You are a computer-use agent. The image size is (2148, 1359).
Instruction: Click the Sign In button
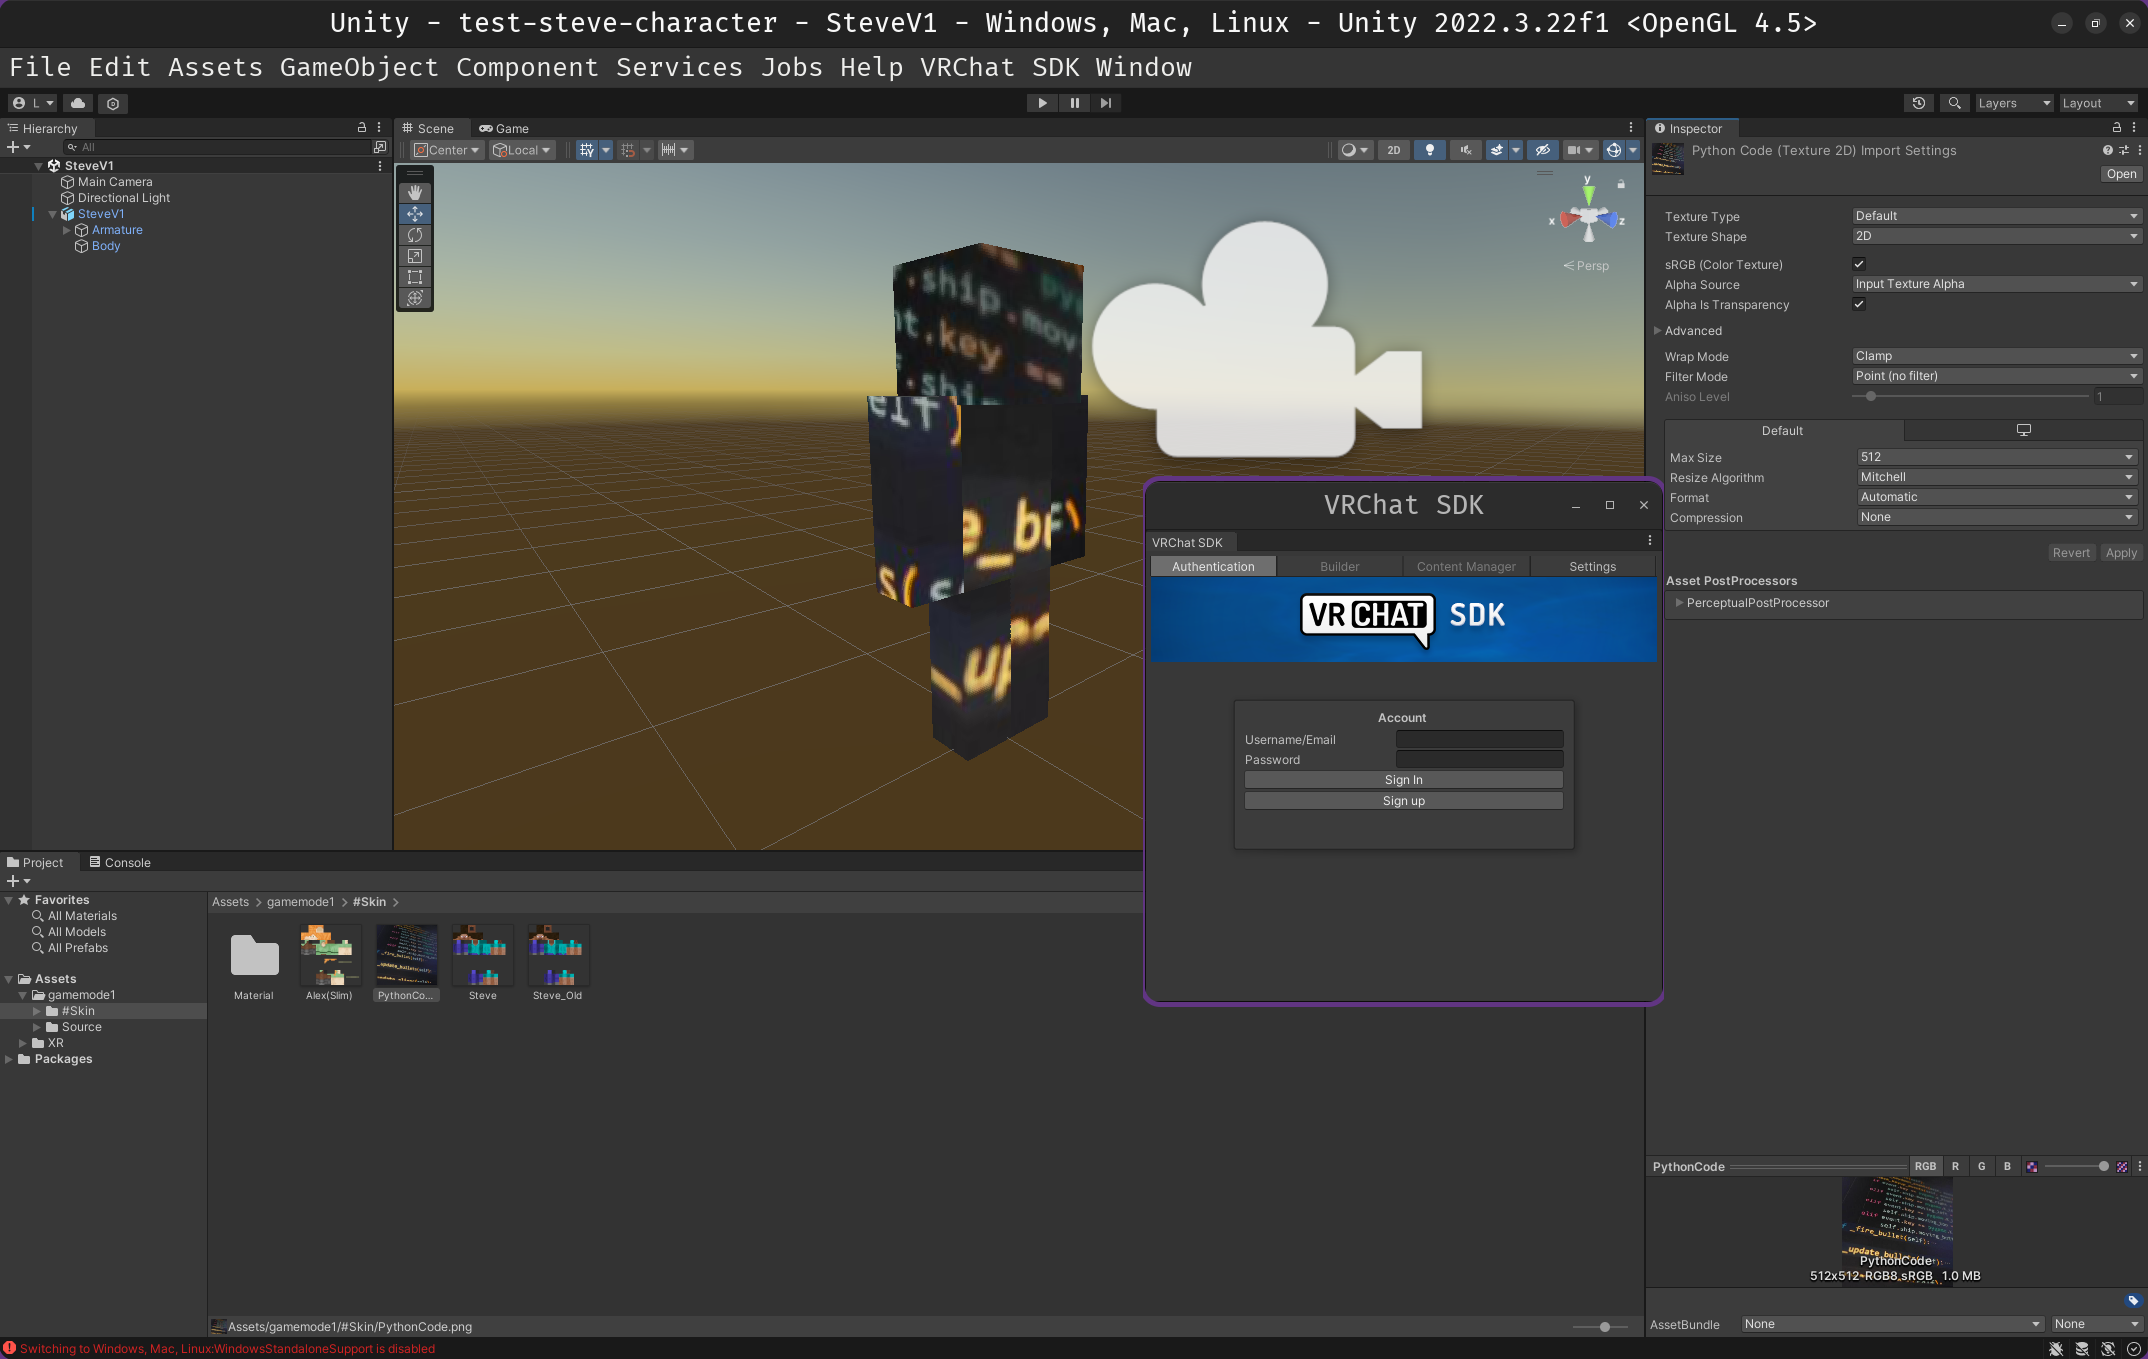click(1403, 780)
